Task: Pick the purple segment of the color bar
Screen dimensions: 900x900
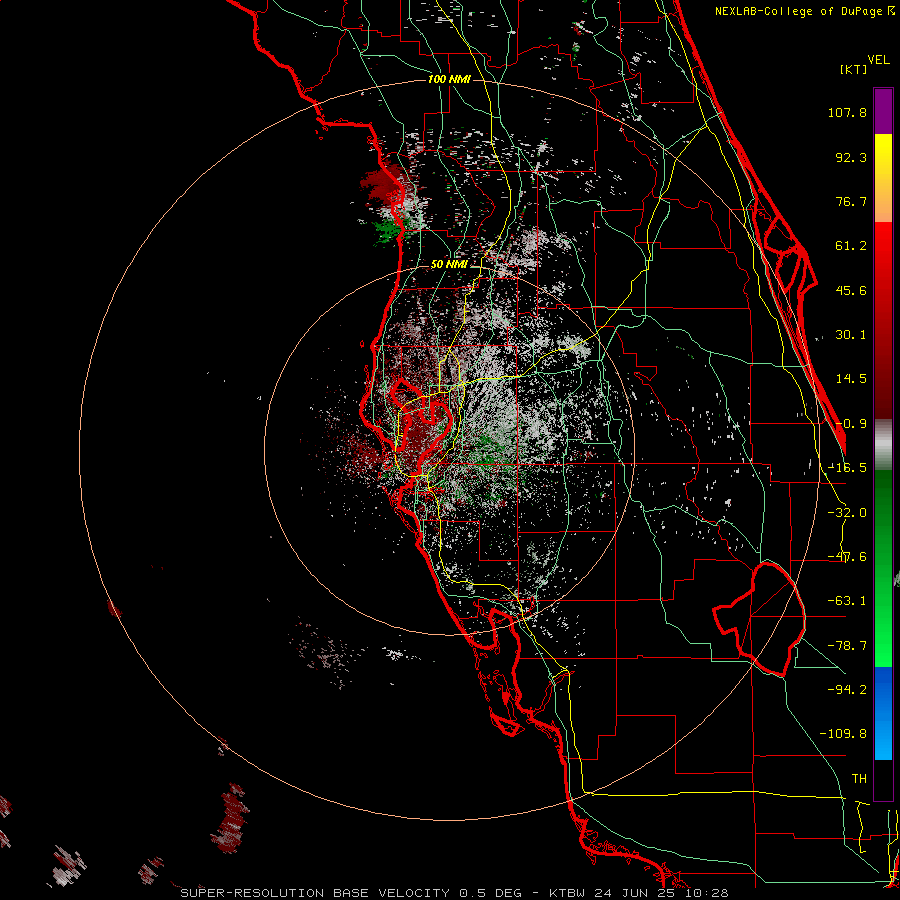Action: tap(883, 111)
